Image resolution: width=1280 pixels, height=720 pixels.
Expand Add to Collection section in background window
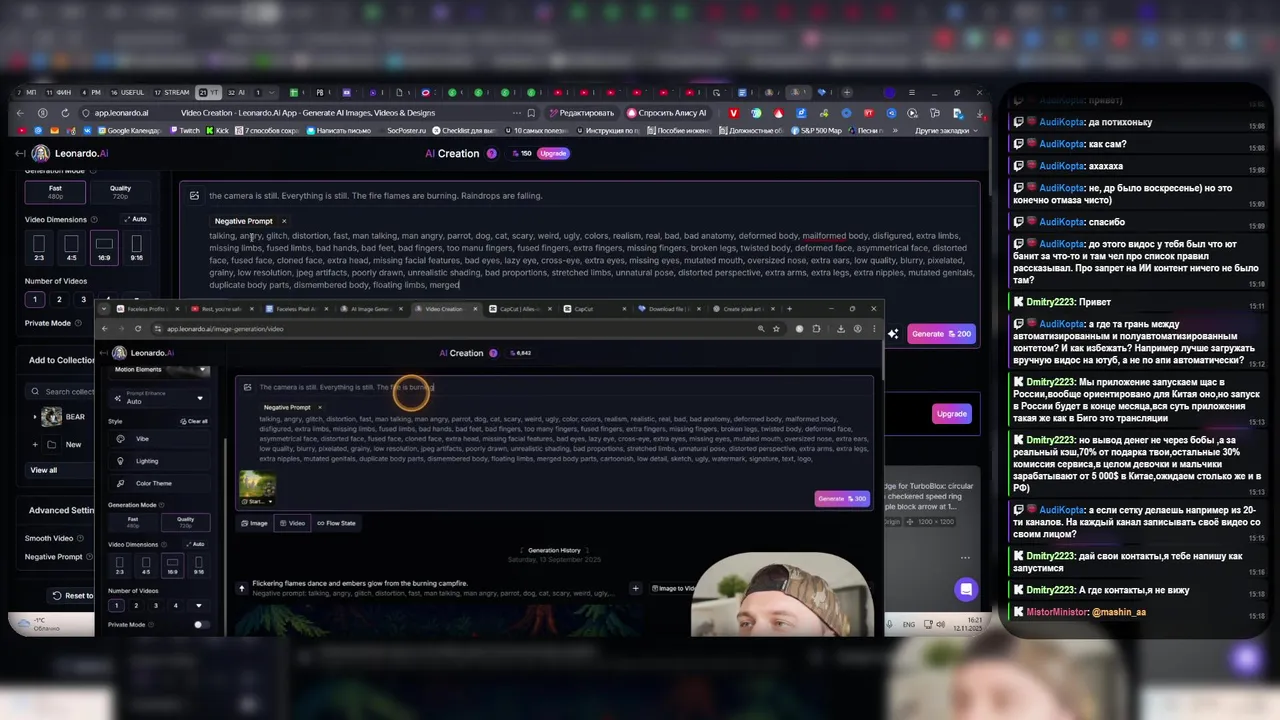coord(61,360)
